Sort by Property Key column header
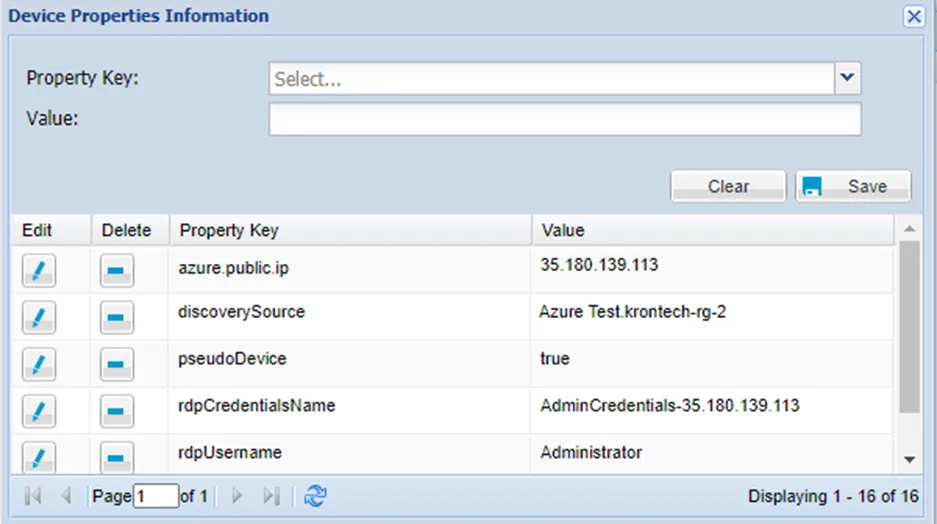Screen dimensions: 937x524 (x=351, y=230)
